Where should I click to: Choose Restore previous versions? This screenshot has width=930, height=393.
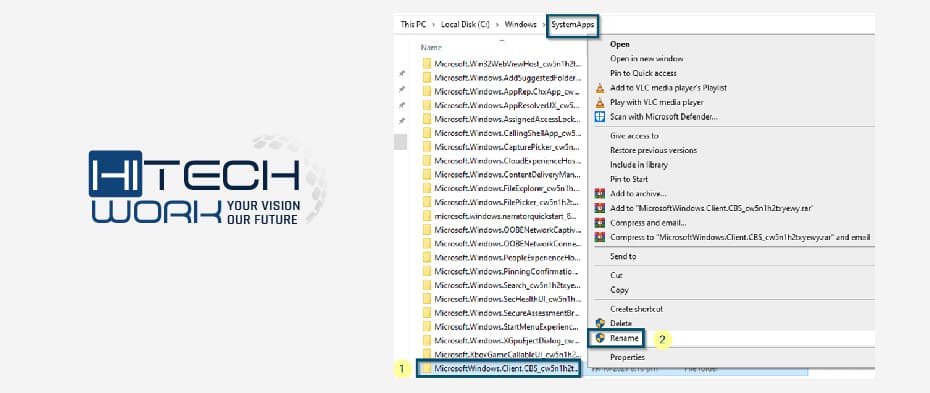point(653,151)
